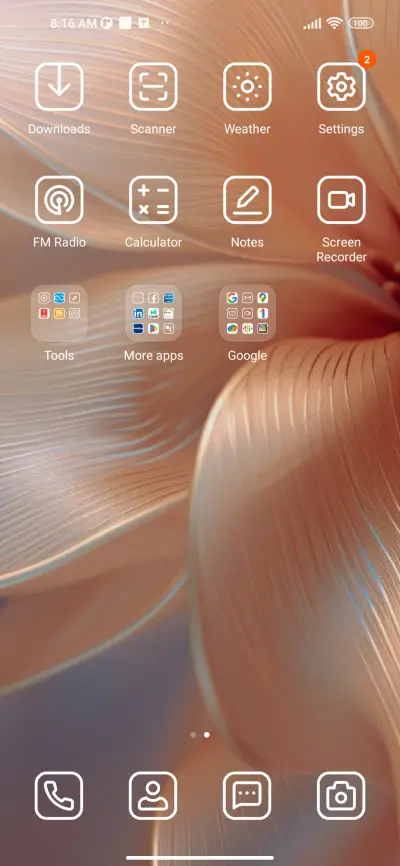Image resolution: width=400 pixels, height=866 pixels.
Task: Open the Google folder
Action: (247, 313)
